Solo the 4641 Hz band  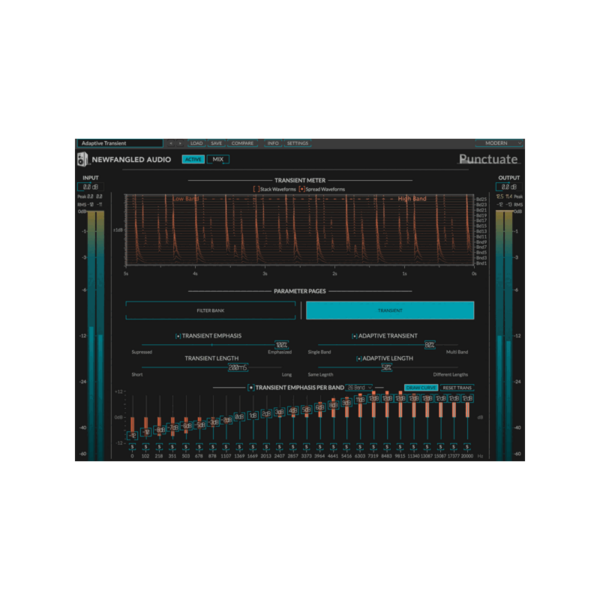click(333, 447)
